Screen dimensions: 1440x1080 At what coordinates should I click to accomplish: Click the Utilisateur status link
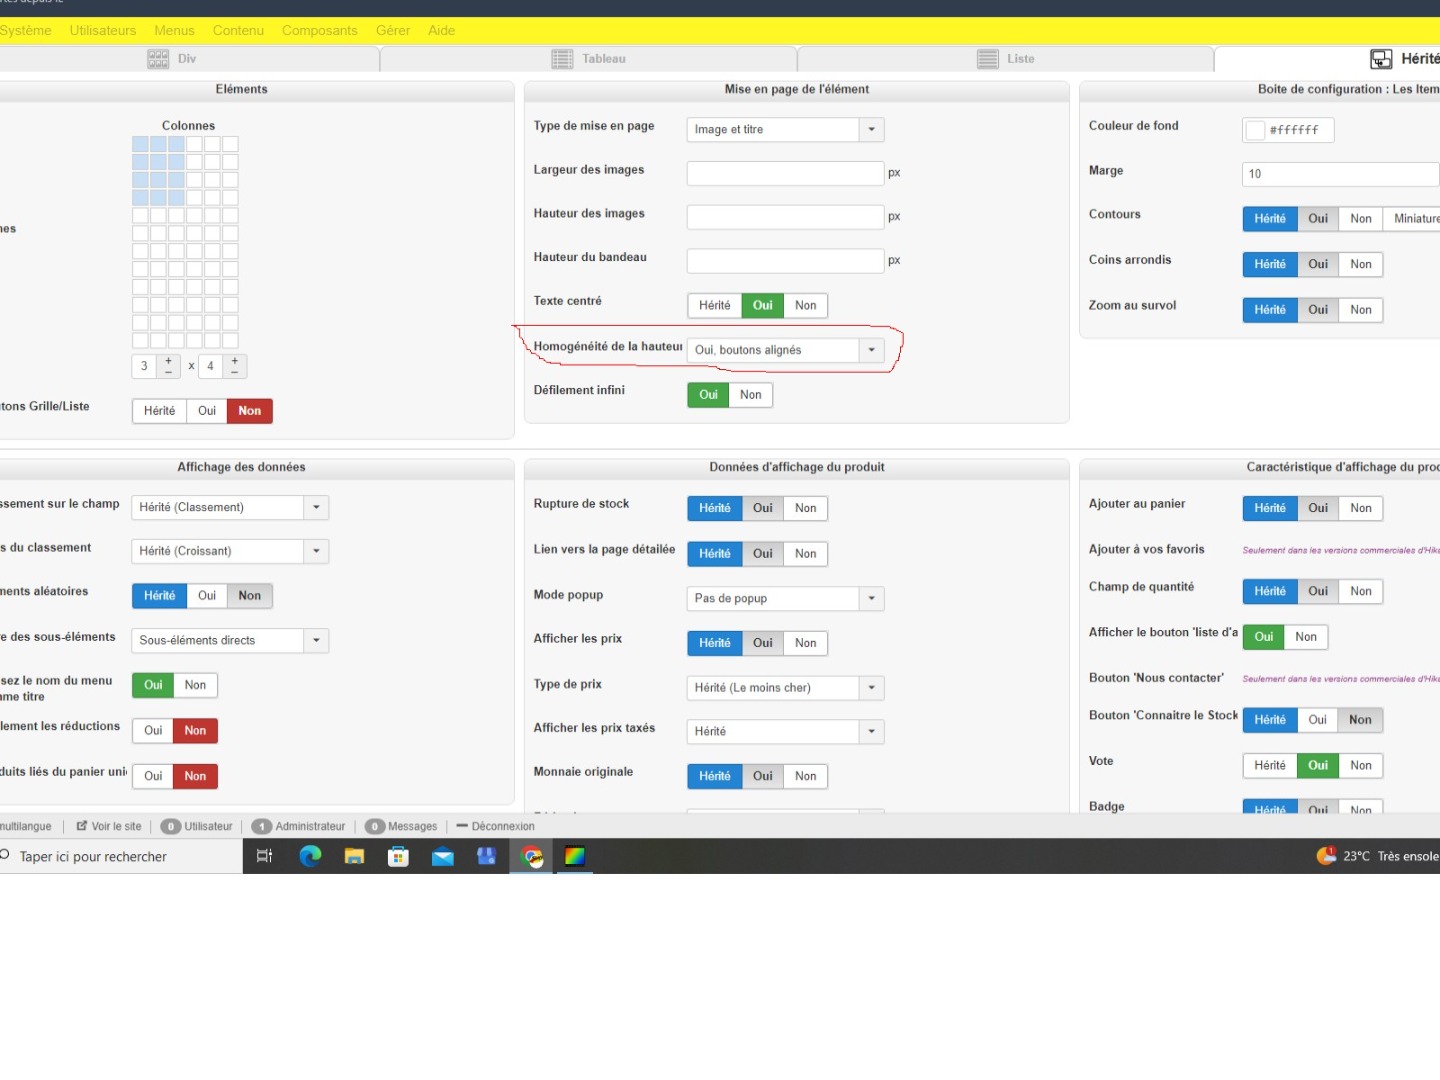[x=208, y=826]
